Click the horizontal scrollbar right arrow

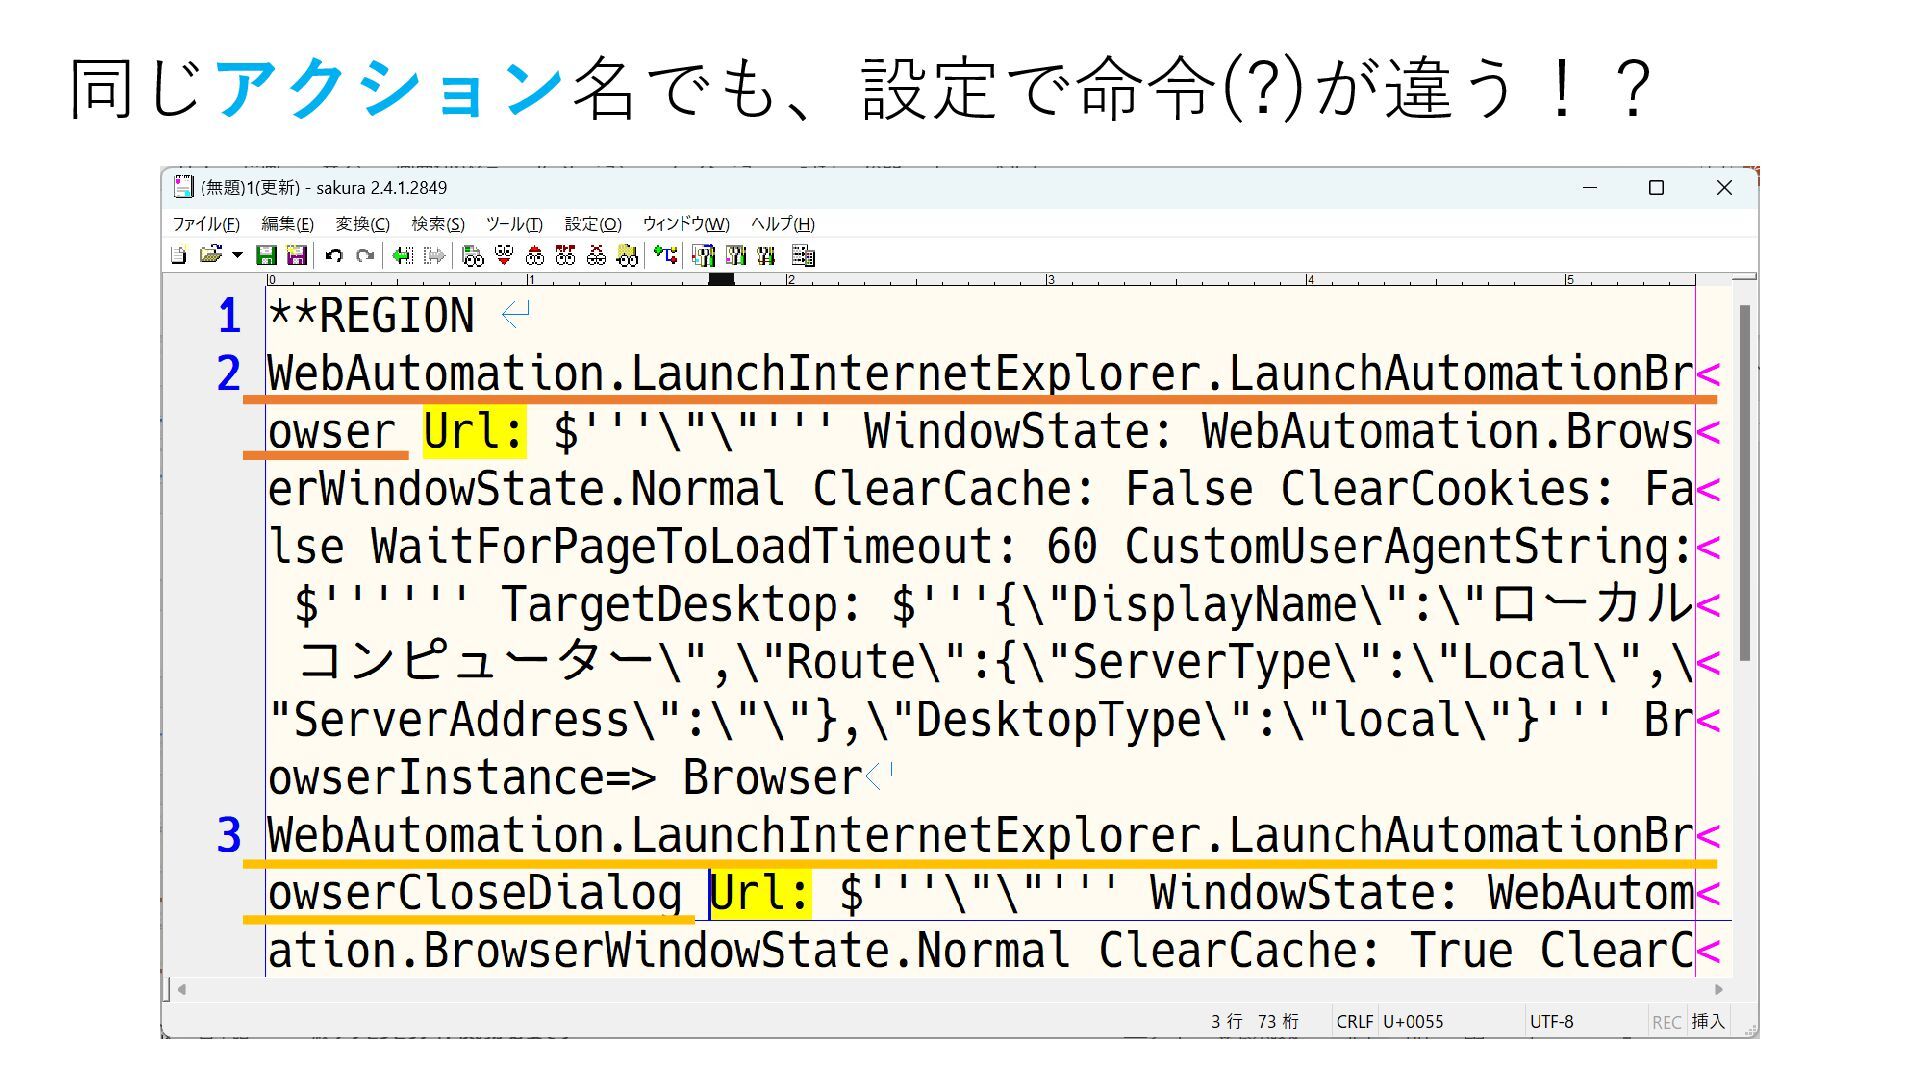click(1719, 989)
